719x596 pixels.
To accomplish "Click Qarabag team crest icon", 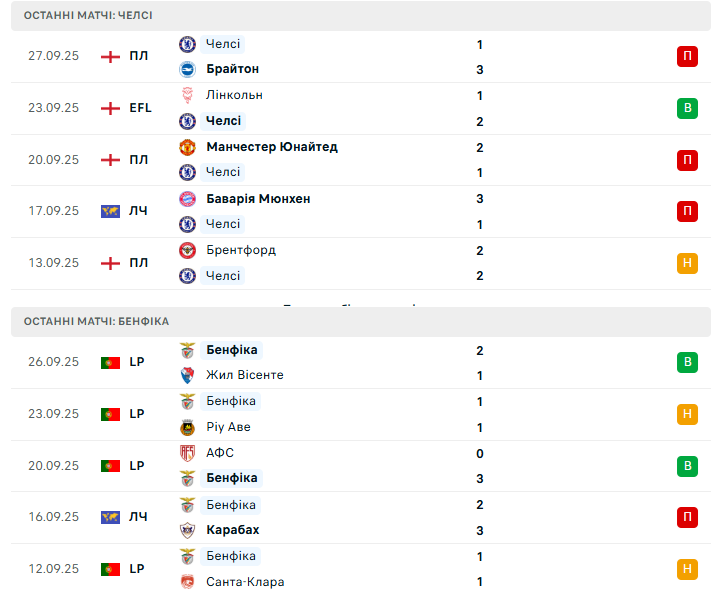I will [187, 530].
